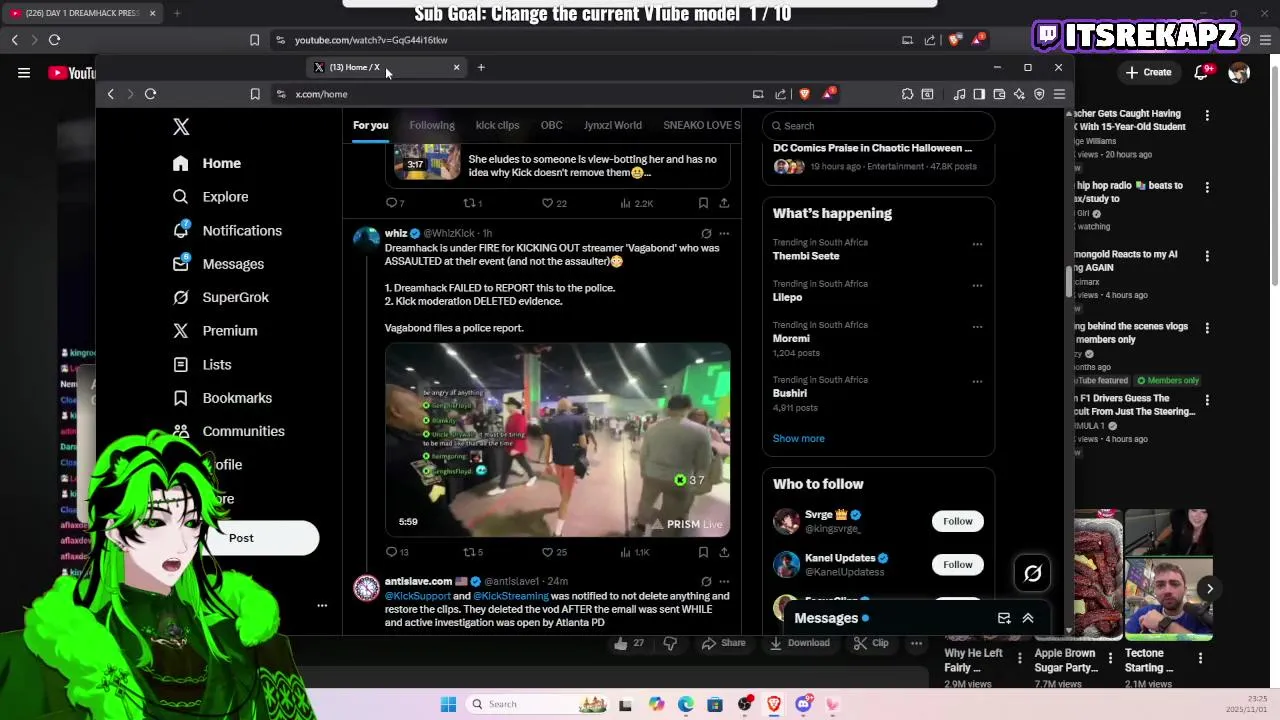
Task: Open @KickStreaming mention link
Action: [x=511, y=596]
